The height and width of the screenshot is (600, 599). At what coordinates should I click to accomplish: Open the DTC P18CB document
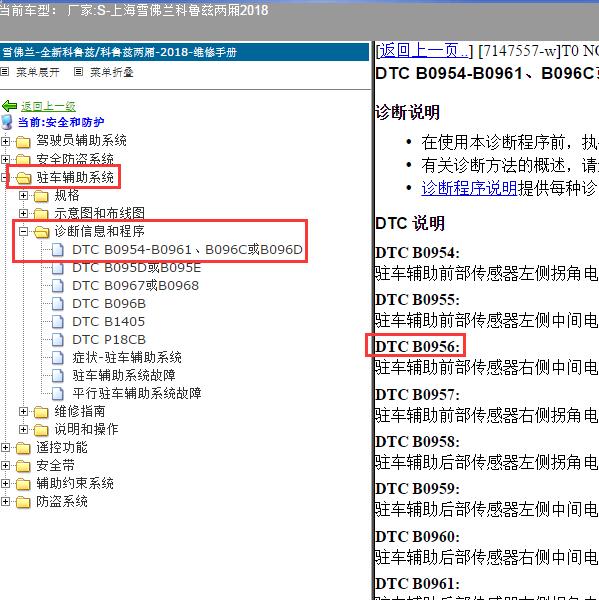[x=109, y=339]
